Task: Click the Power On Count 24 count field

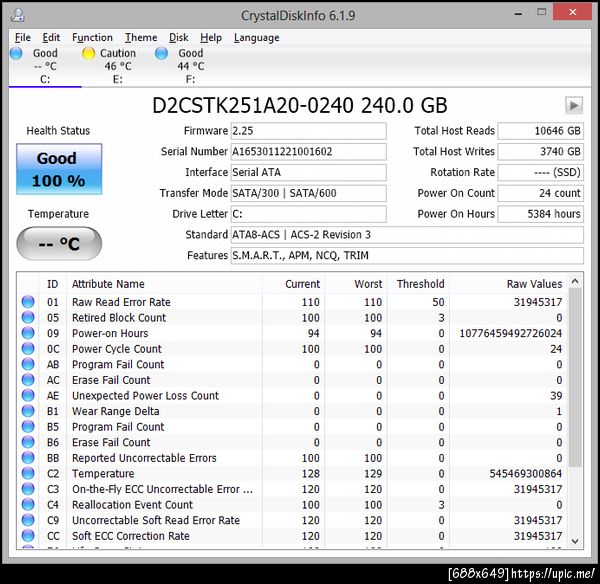Action: point(541,193)
